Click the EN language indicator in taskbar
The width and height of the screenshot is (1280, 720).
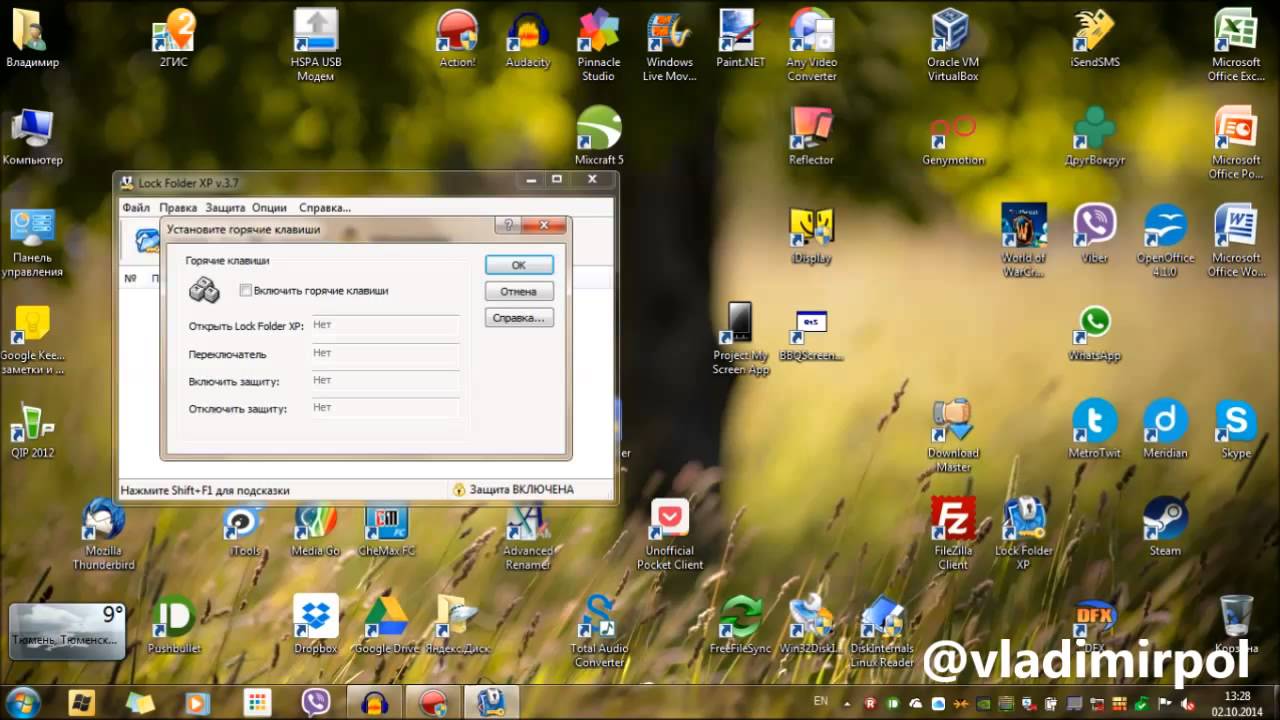(820, 701)
